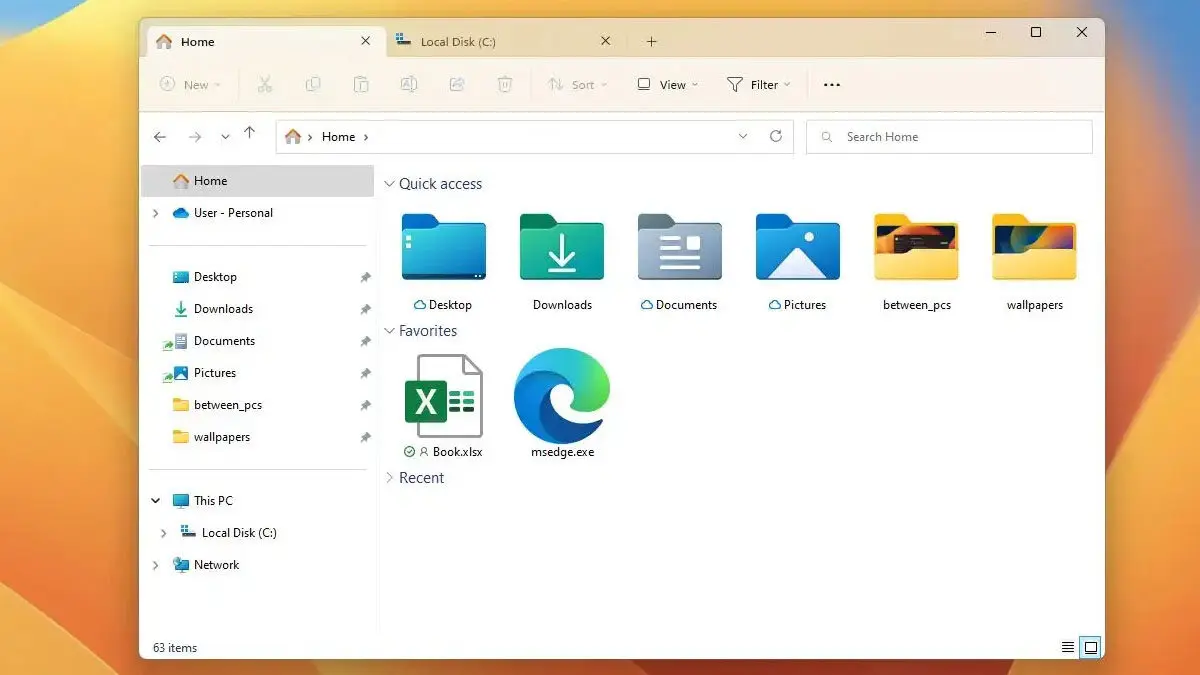Screen dimensions: 1200x675
Task: Open the Sort dropdown
Action: tap(578, 84)
